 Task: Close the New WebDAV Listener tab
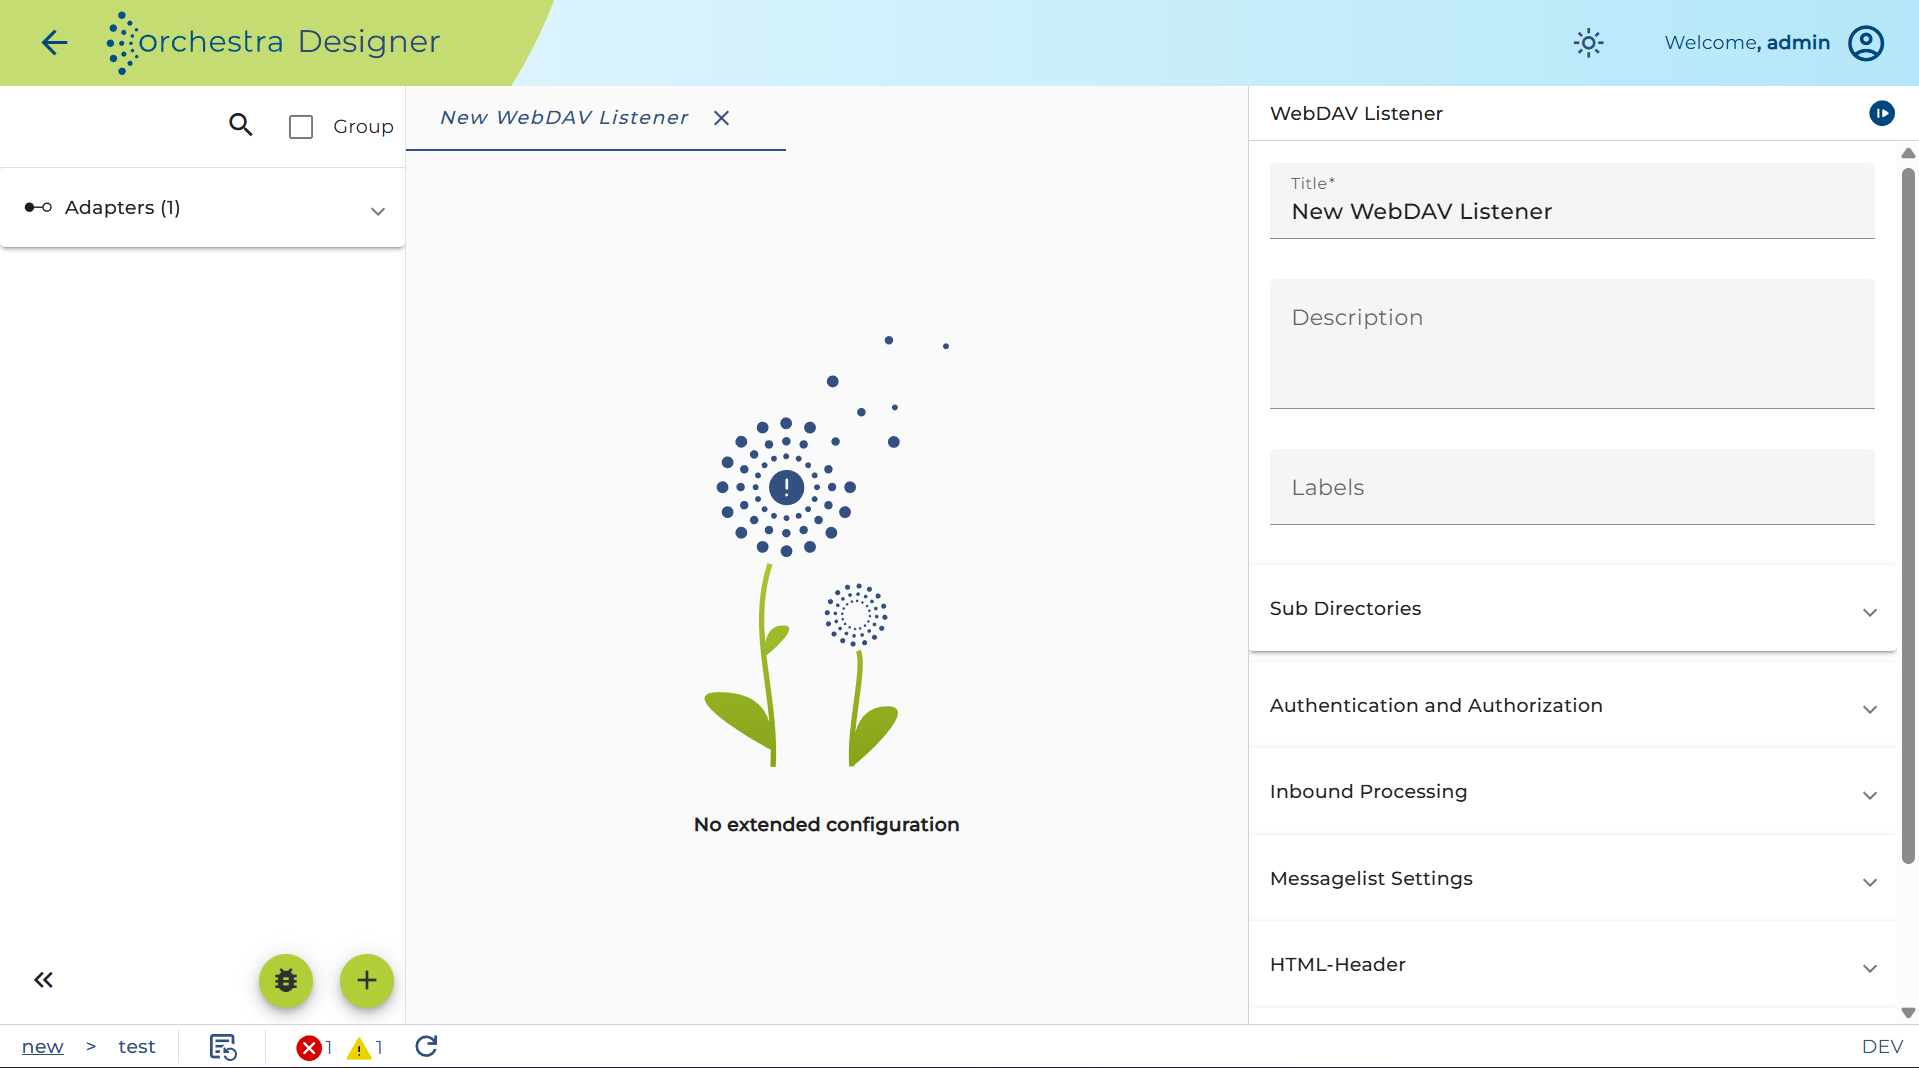[721, 118]
